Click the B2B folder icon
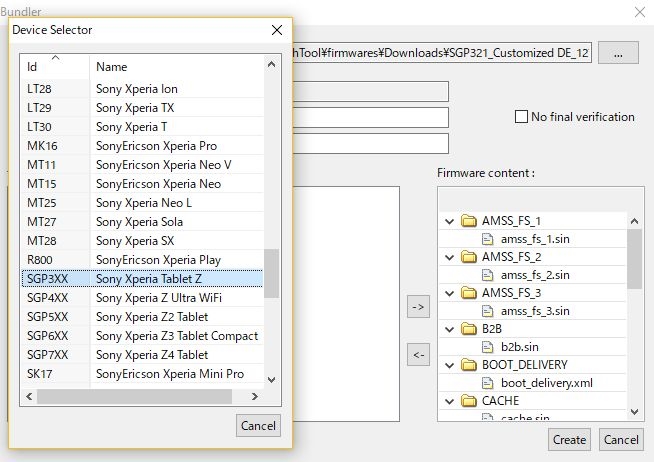This screenshot has height=462, width=654. (468, 329)
